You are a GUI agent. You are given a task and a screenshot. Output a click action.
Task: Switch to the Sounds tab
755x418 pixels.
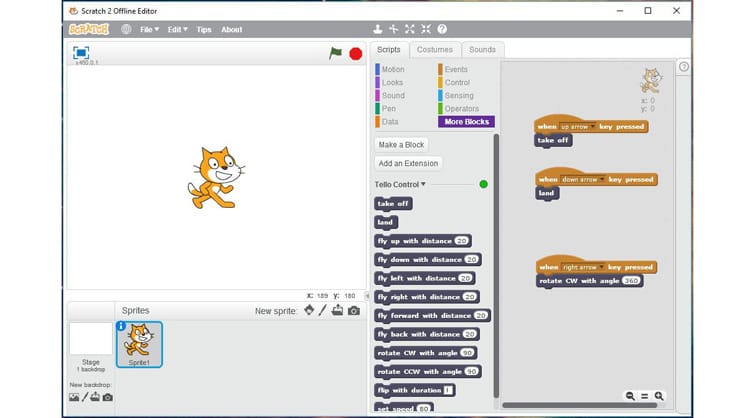(482, 50)
